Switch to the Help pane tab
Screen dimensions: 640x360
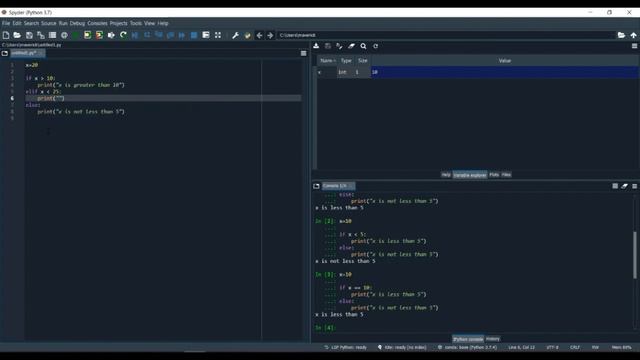point(446,175)
